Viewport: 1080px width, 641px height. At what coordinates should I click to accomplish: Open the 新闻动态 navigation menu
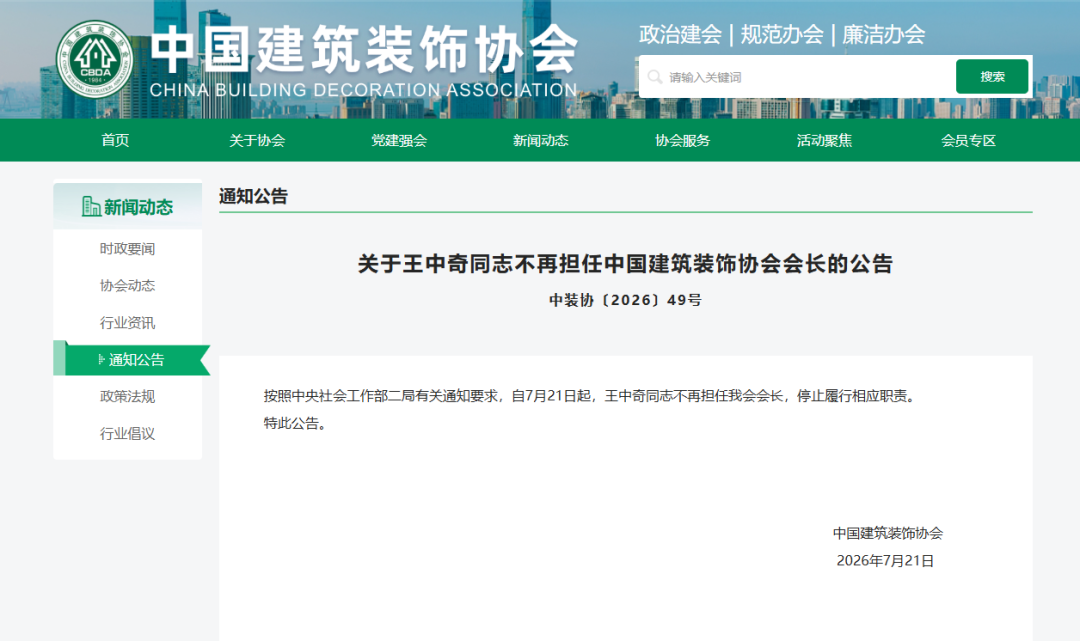click(x=541, y=140)
